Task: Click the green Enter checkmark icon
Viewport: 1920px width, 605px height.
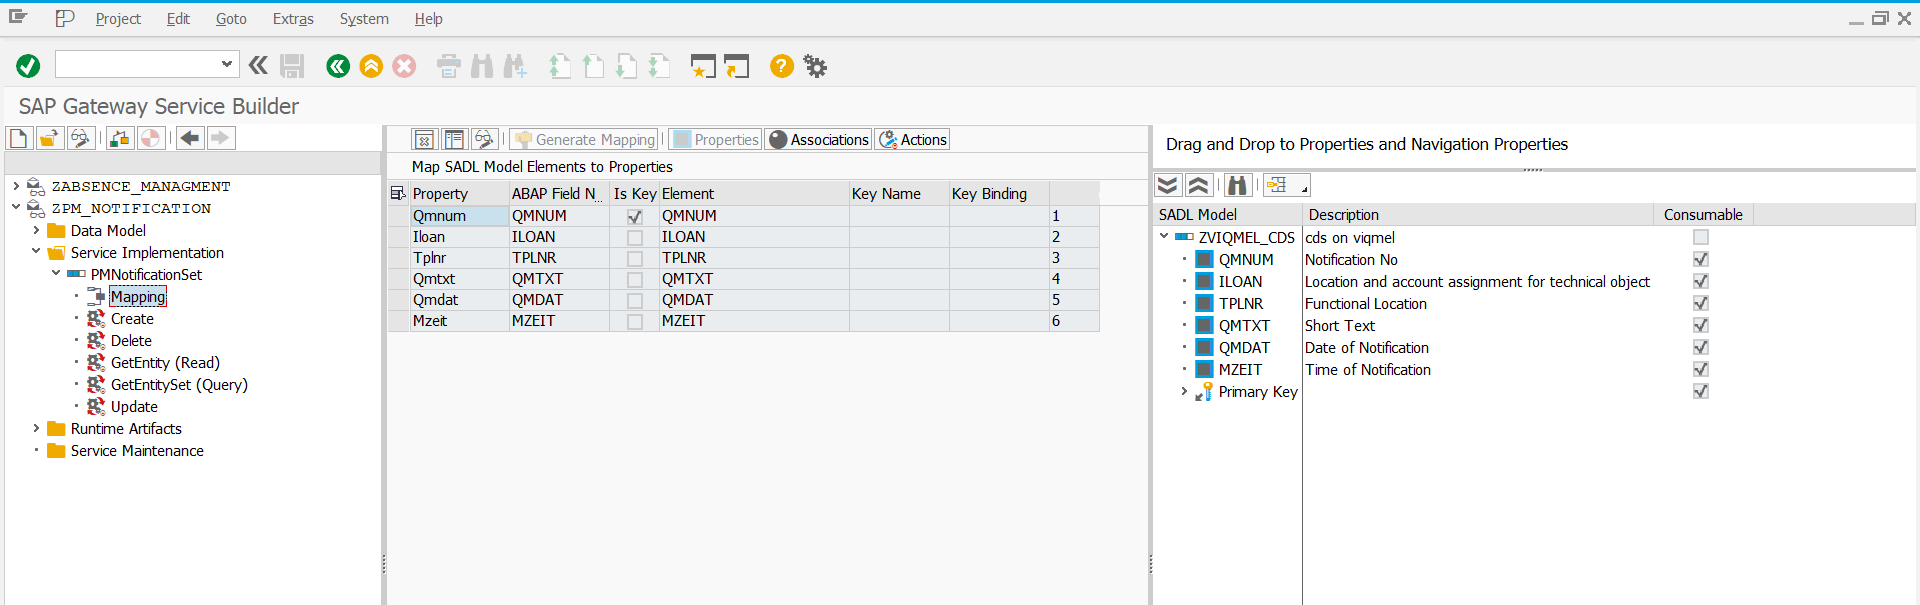Action: pos(28,66)
